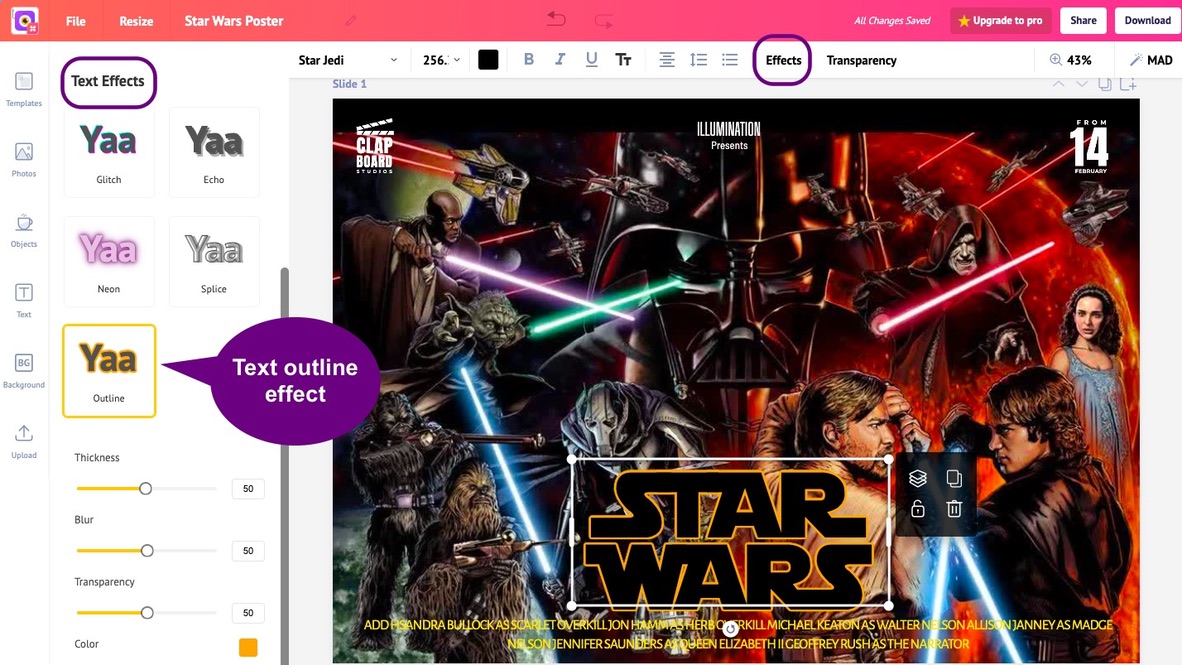Adjust line spacing icon
This screenshot has width=1182, height=665.
[x=698, y=60]
